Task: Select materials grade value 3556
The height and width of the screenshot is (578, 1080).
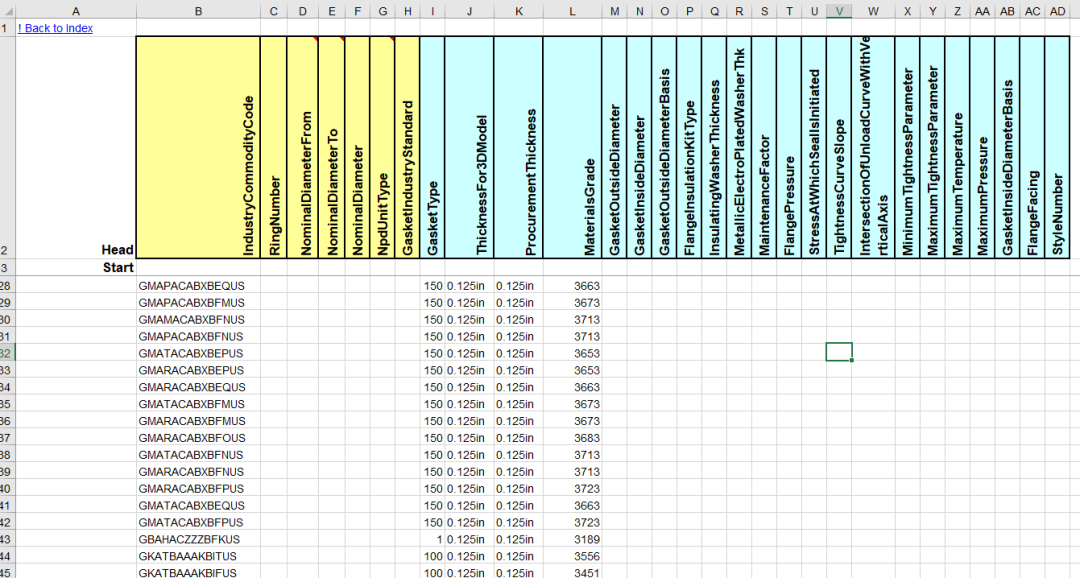Action: [572, 556]
